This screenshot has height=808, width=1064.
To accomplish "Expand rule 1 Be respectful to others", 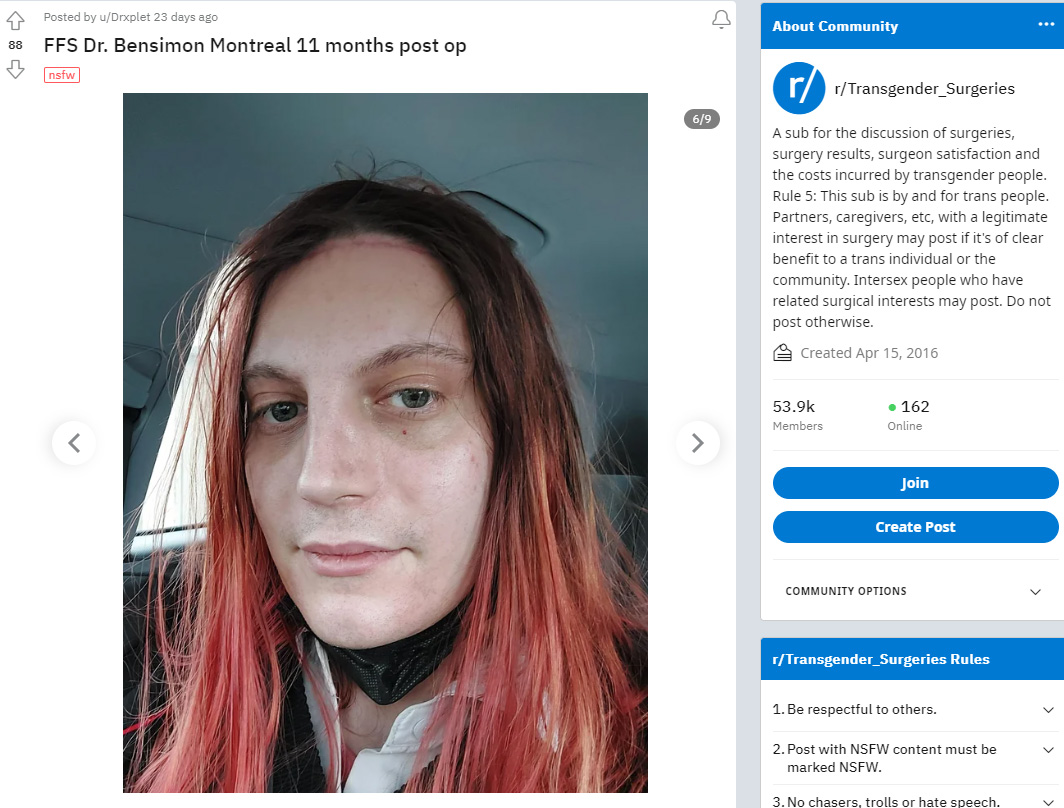I will (913, 709).
